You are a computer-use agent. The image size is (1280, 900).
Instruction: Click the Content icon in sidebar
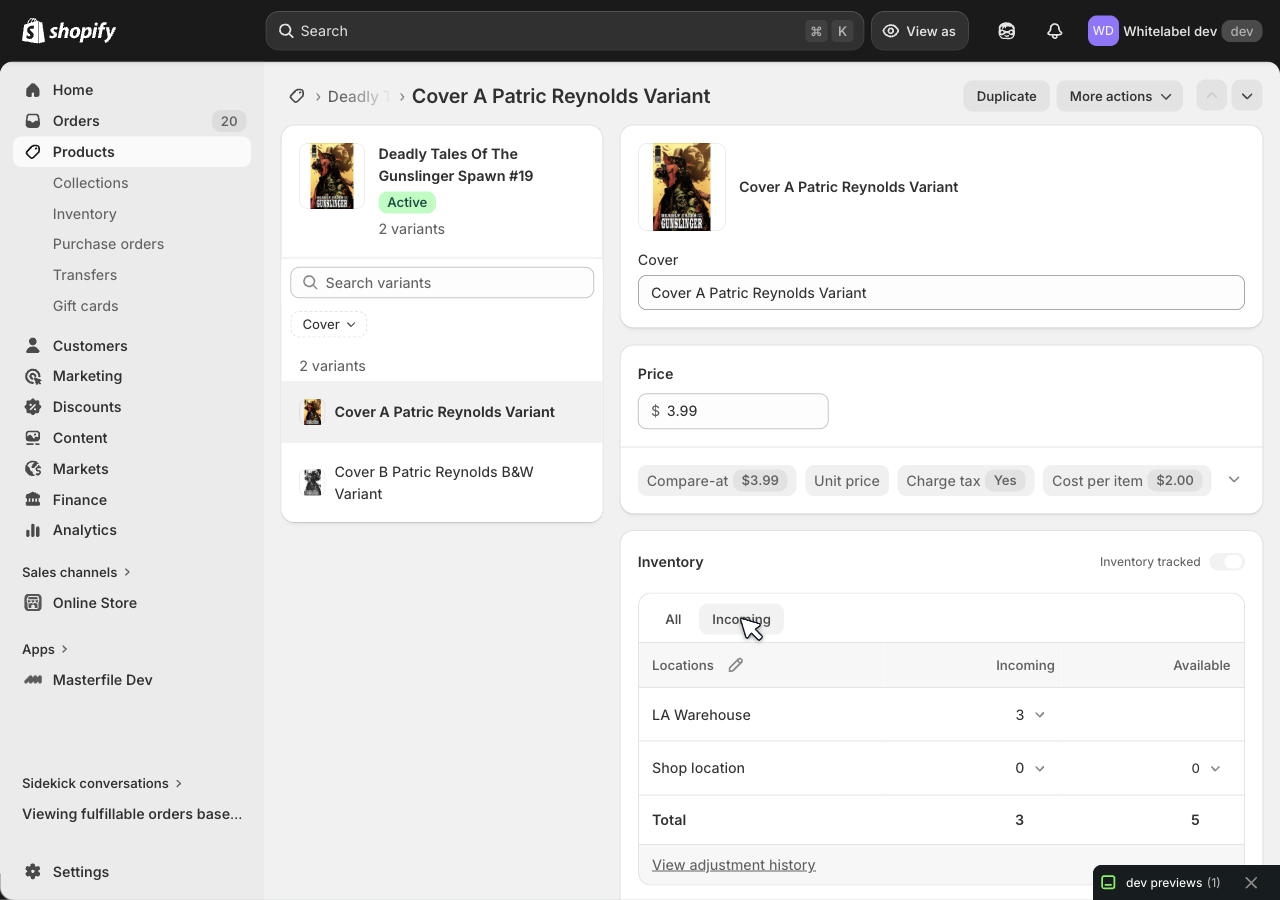(33, 438)
